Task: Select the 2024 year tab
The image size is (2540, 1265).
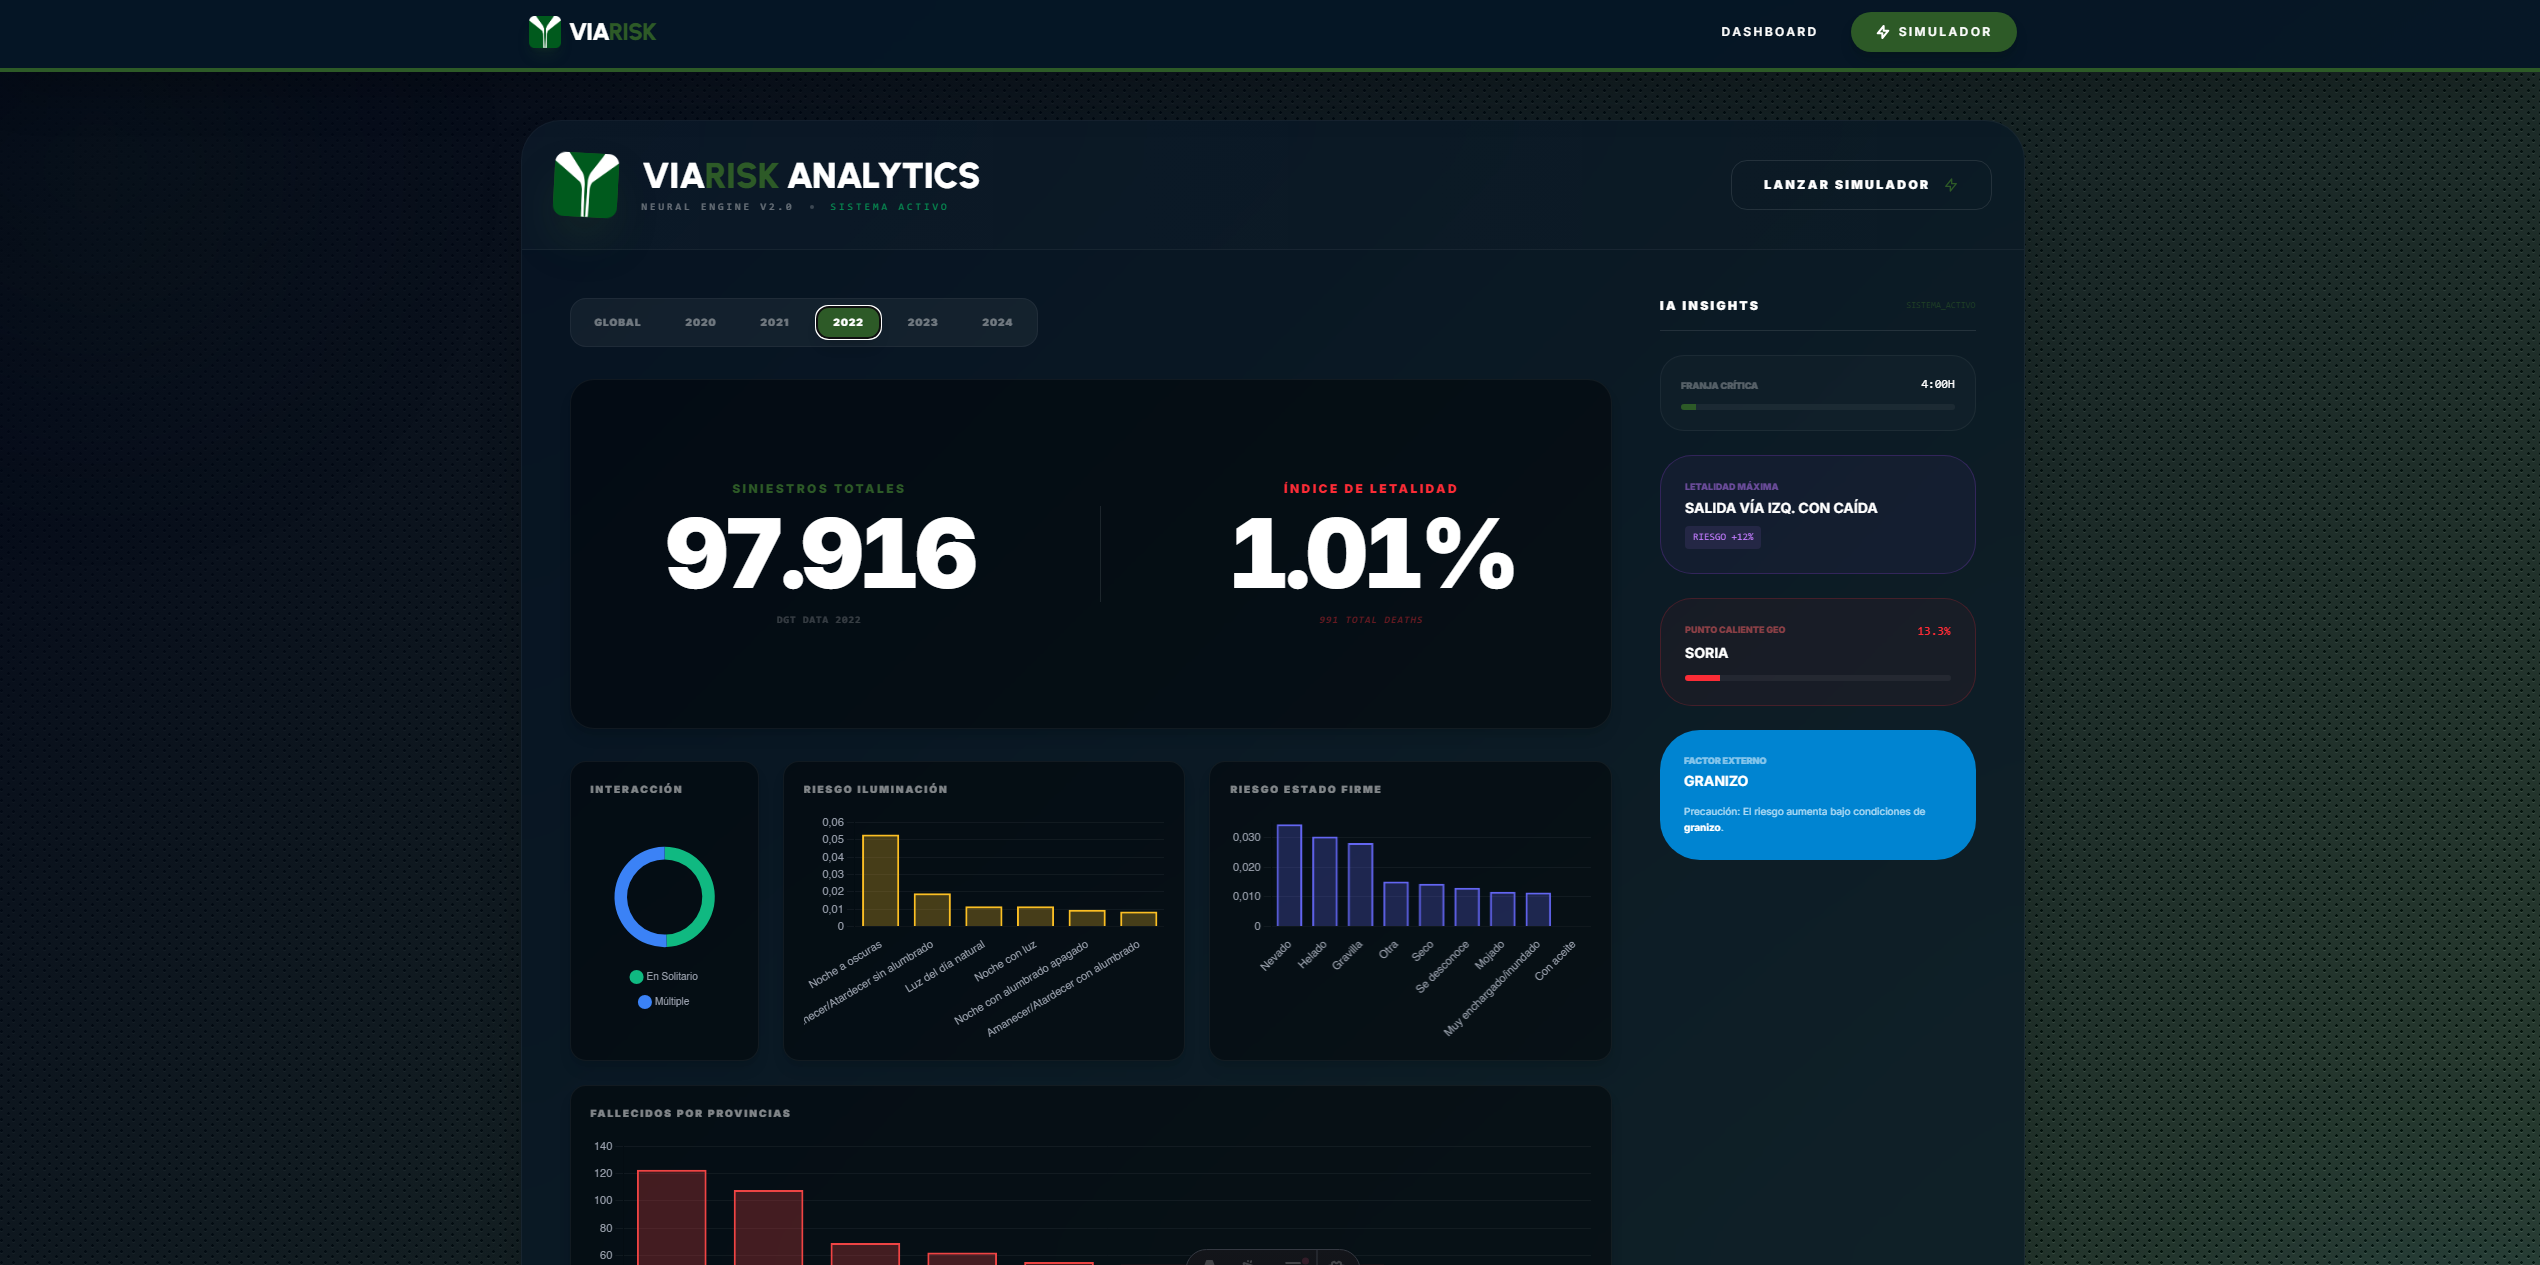Action: click(x=997, y=323)
